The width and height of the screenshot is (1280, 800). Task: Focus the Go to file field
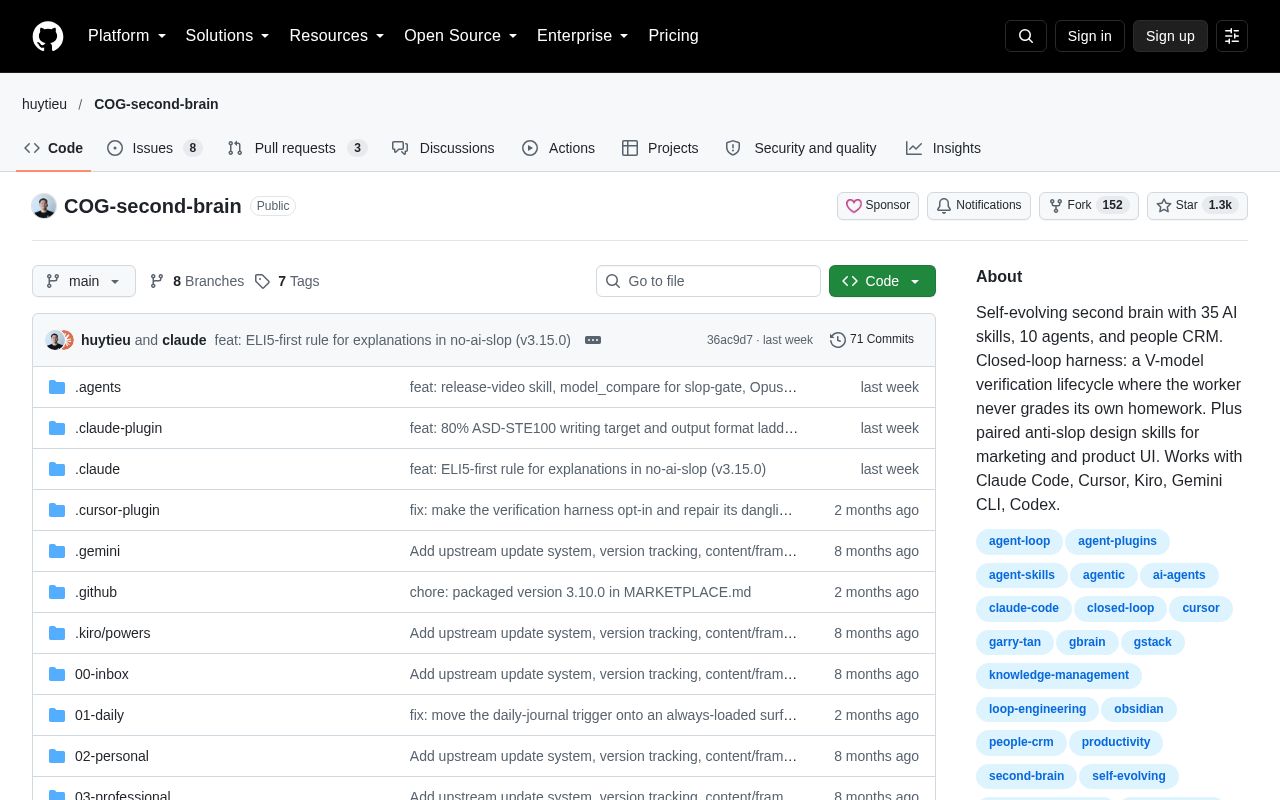(708, 281)
